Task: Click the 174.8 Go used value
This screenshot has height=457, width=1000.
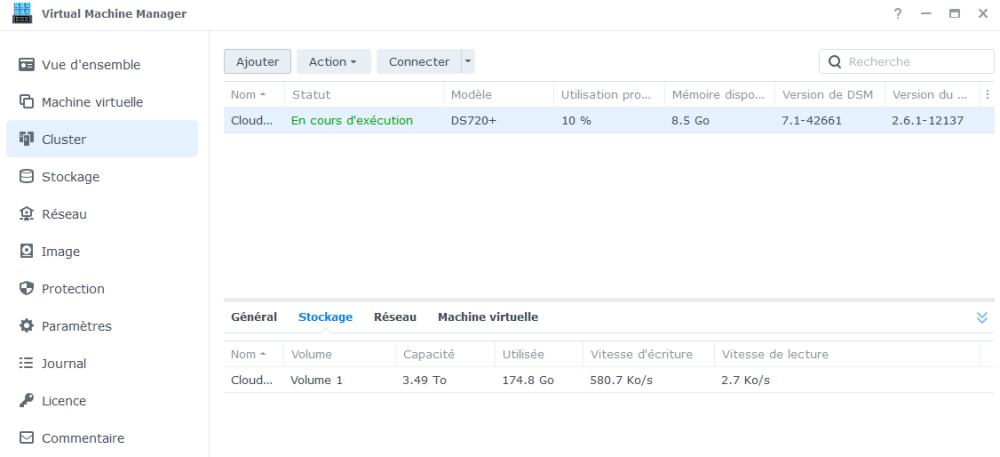Action: pos(528,380)
